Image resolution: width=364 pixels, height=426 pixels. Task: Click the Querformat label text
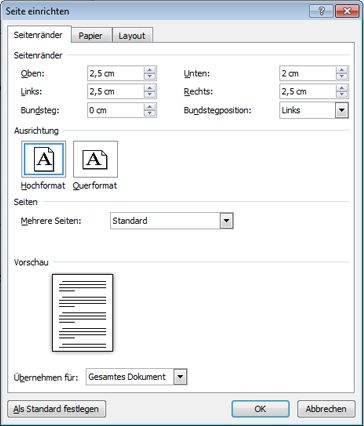click(95, 186)
